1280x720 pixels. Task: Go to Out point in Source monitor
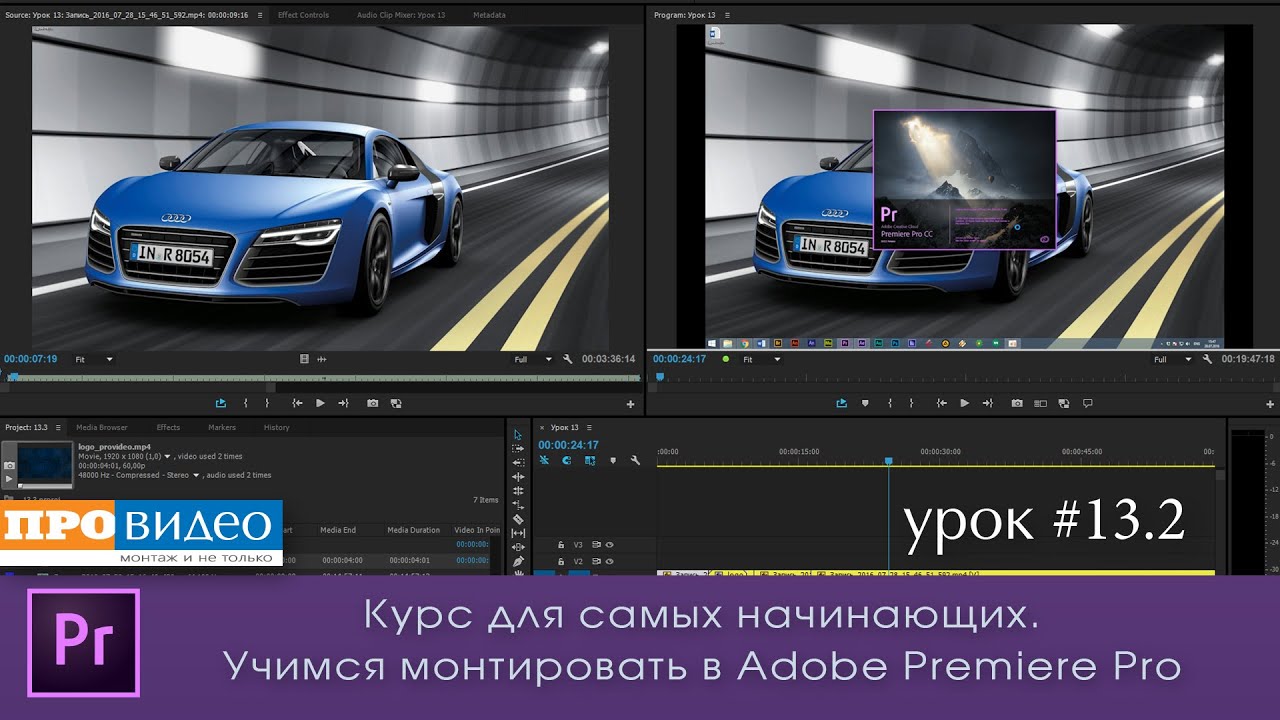coord(343,403)
